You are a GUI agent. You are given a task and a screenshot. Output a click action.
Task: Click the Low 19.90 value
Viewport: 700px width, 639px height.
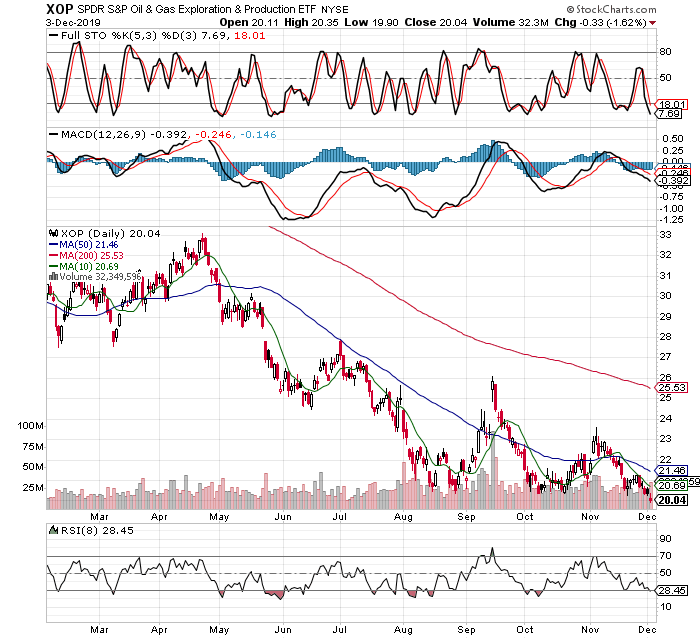[371, 22]
